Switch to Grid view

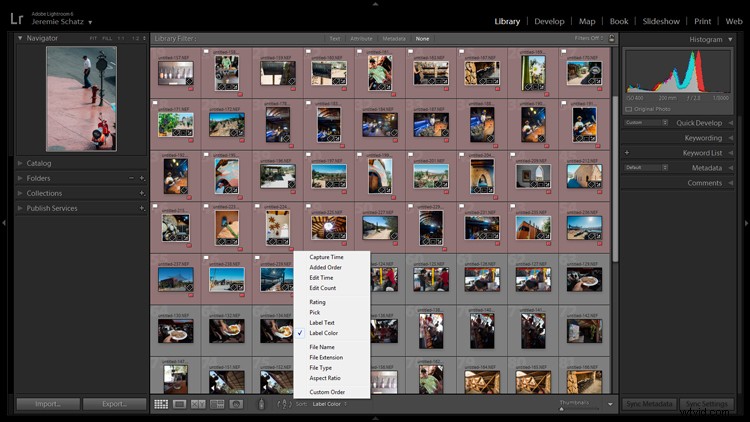click(x=161, y=404)
